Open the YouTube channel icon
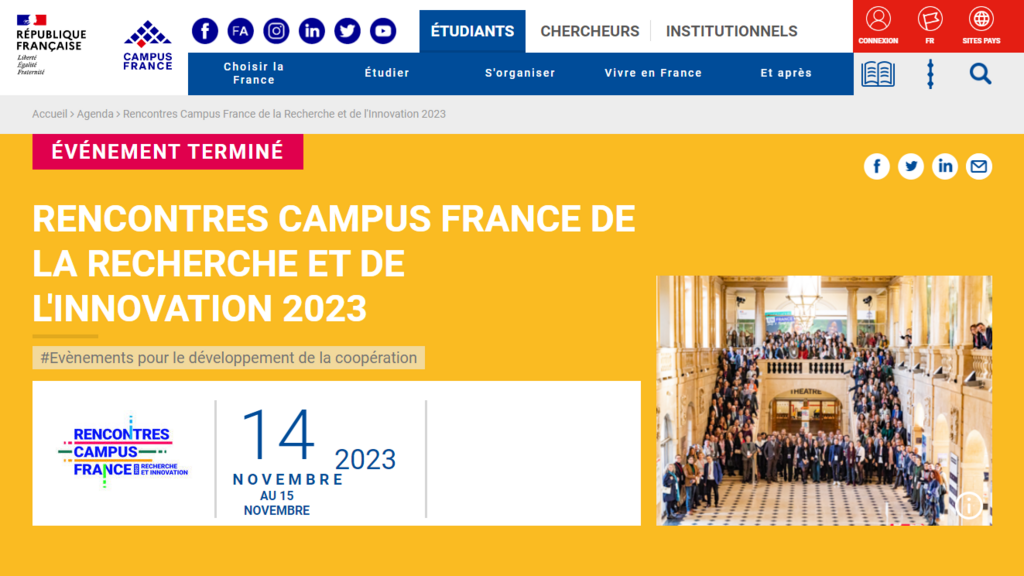This screenshot has height=576, width=1024. [x=383, y=31]
